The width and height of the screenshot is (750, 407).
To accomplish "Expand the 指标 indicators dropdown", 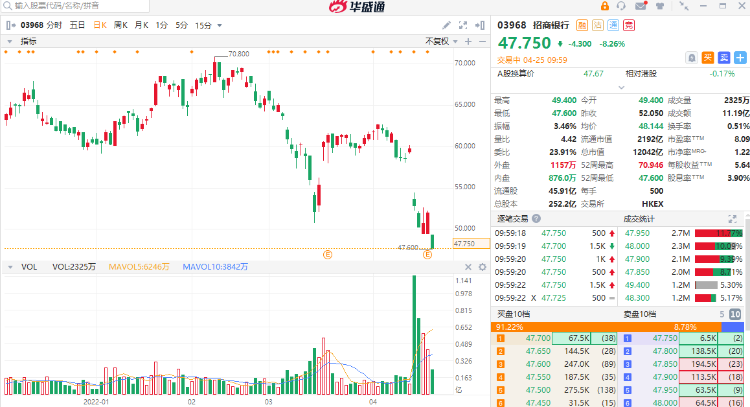I will [x=10, y=42].
